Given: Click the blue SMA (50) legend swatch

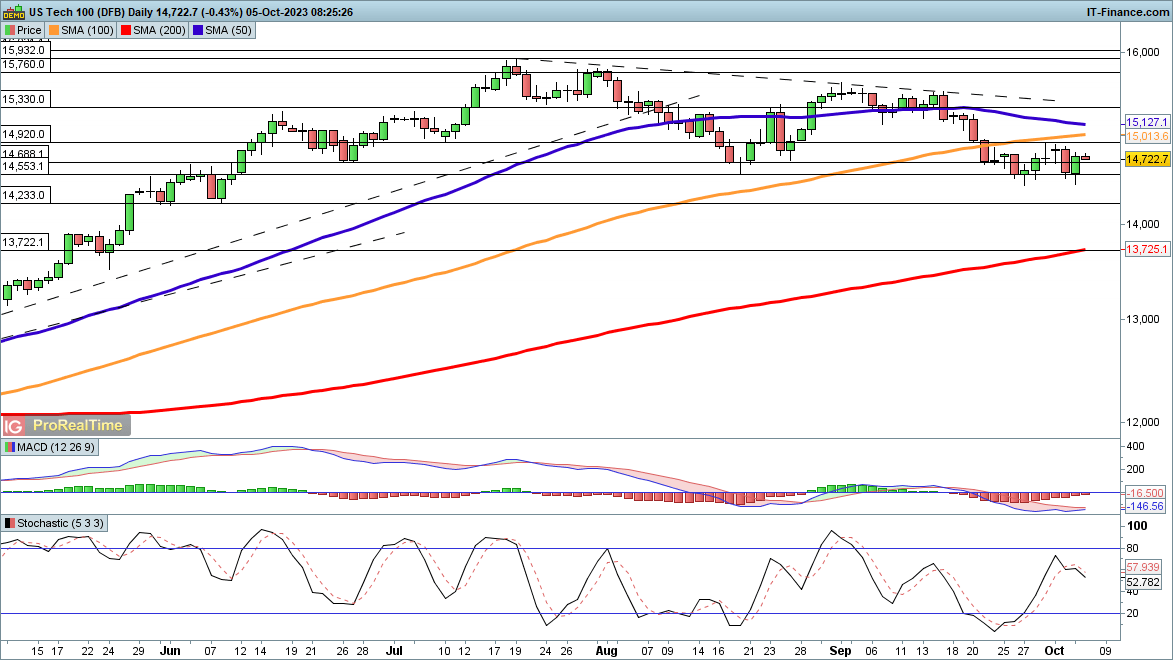Looking at the screenshot, I should point(197,31).
